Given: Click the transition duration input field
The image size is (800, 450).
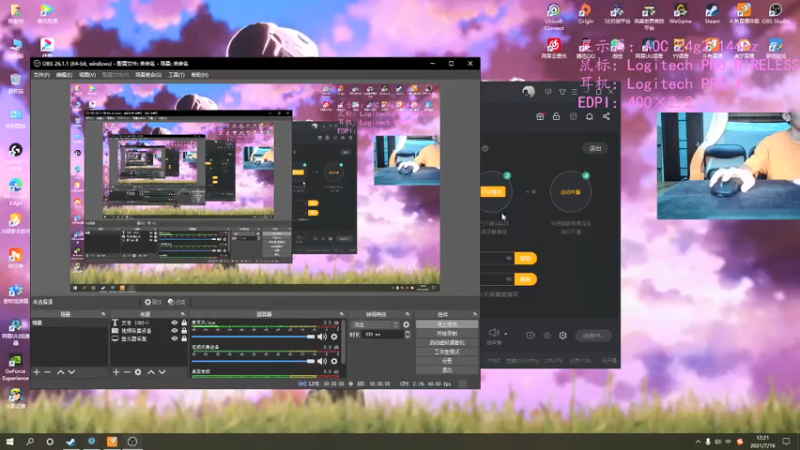Looking at the screenshot, I should point(383,335).
